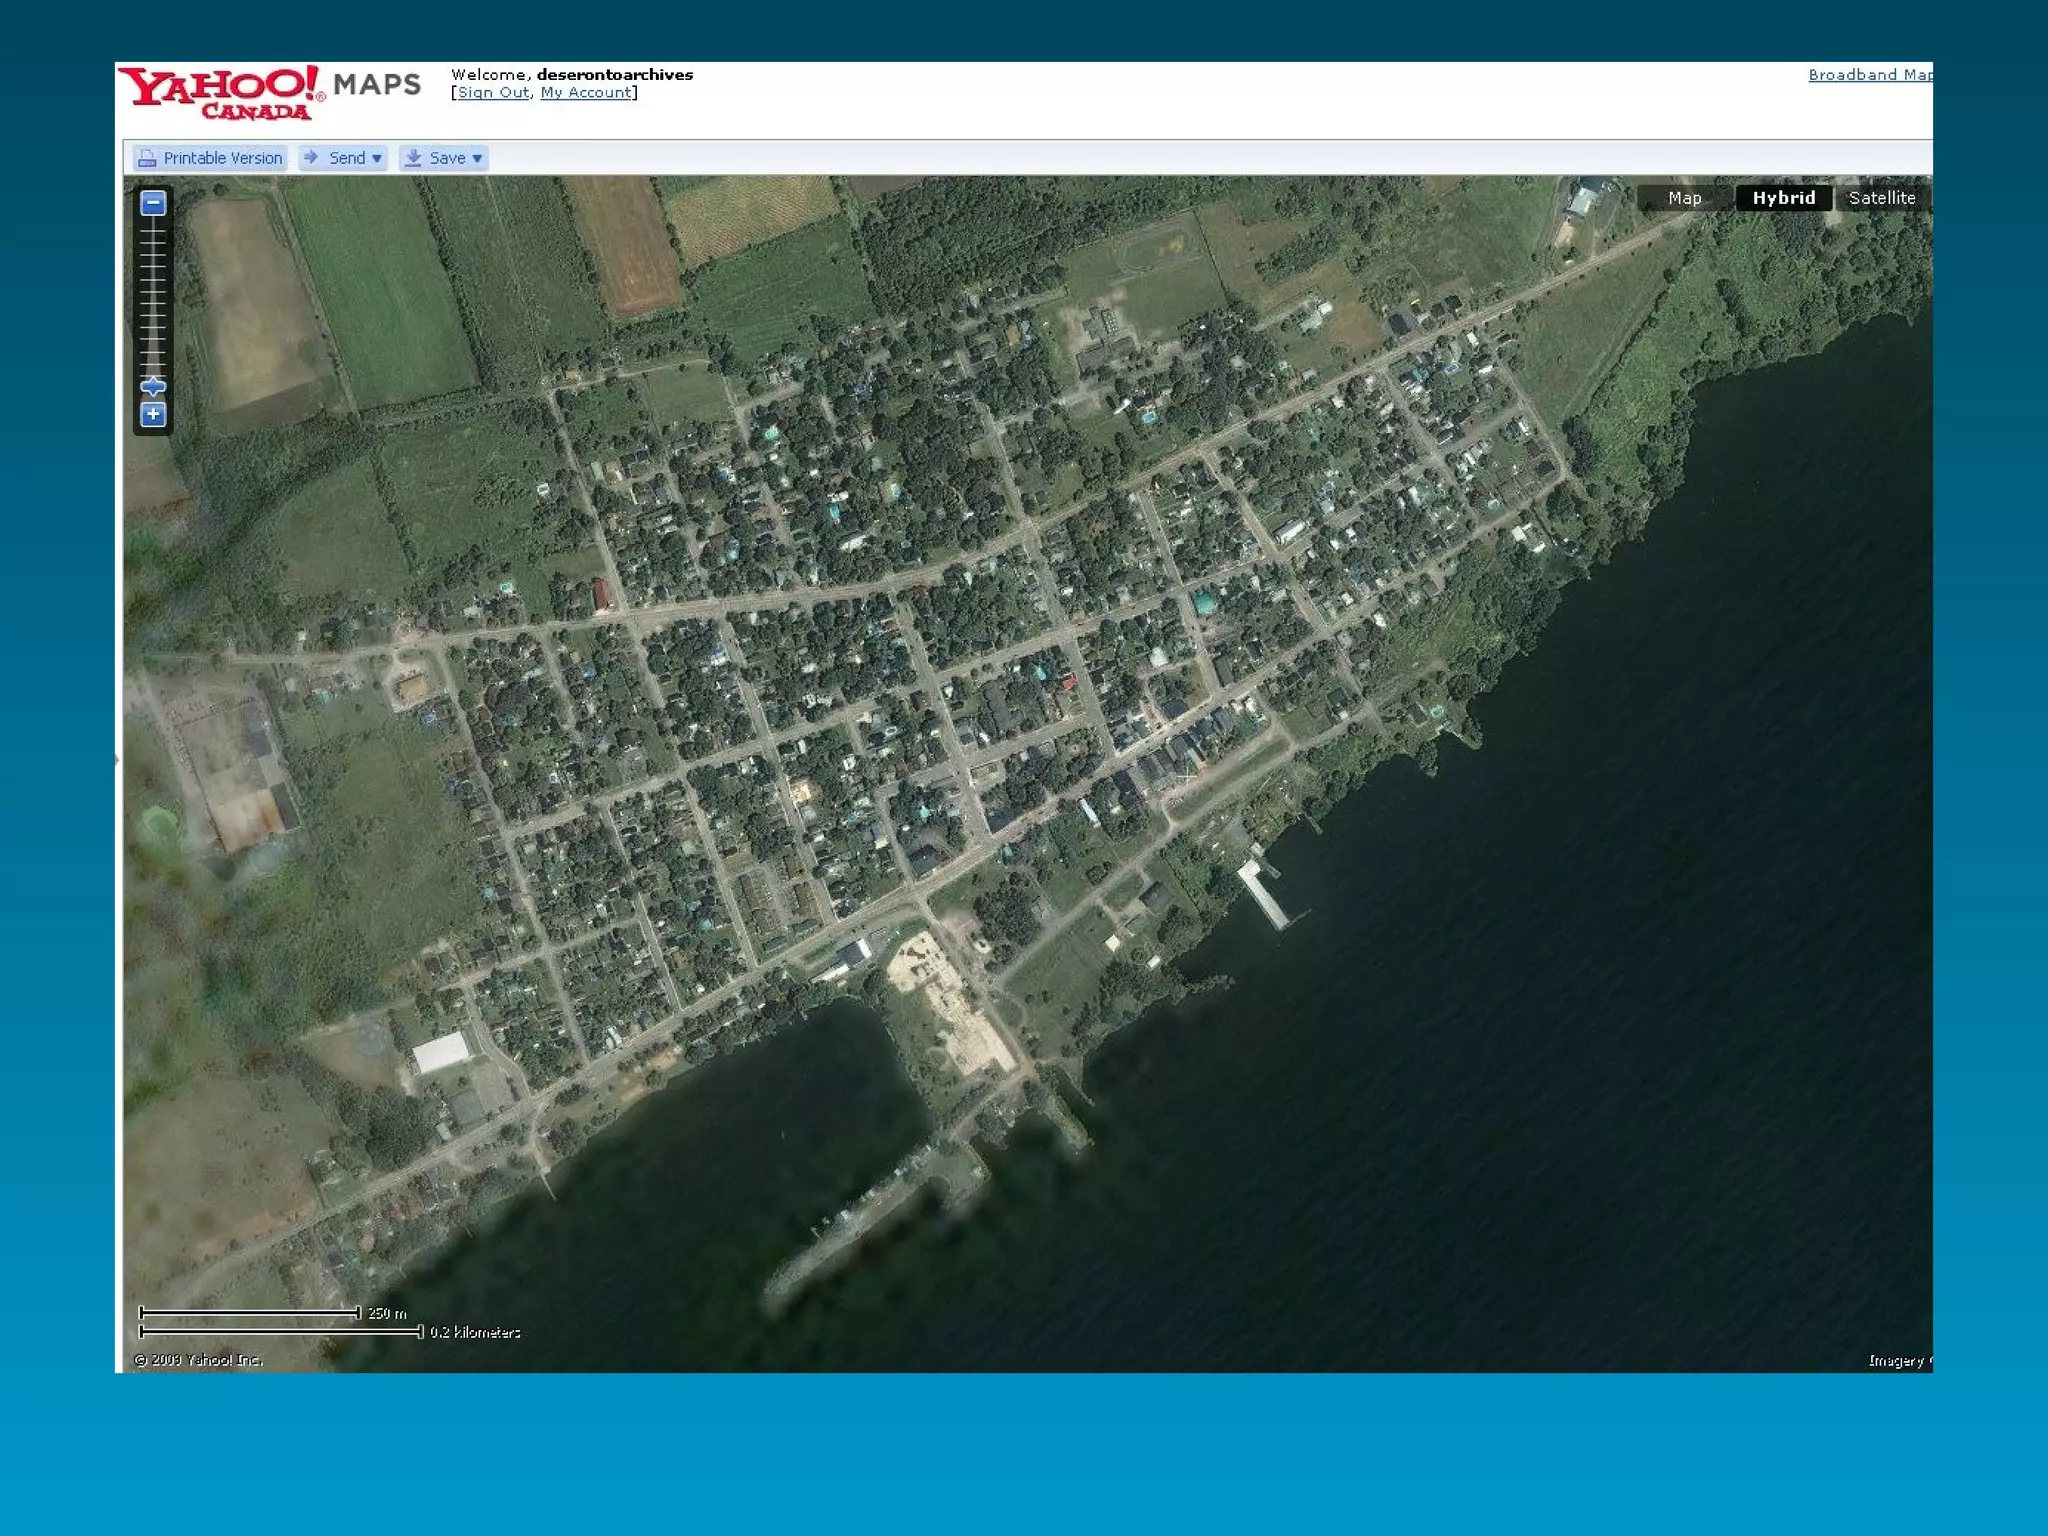The height and width of the screenshot is (1536, 2048).
Task: Open the Broadband Map link
Action: point(1868,75)
